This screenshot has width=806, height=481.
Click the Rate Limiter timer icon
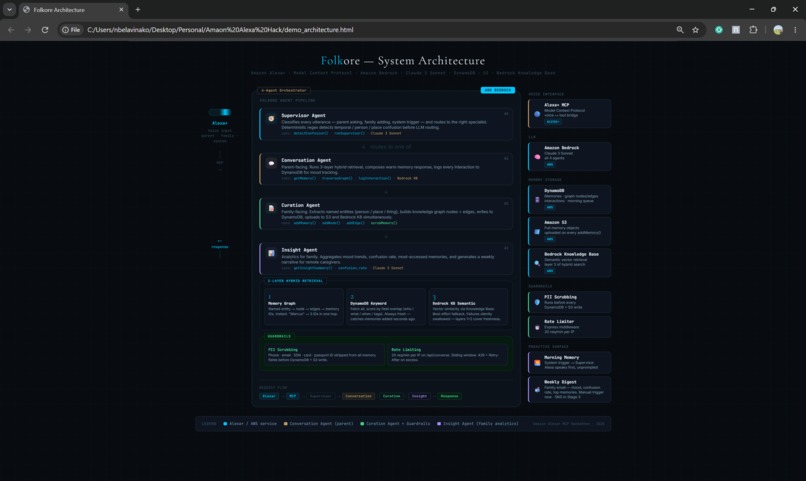pyautogui.click(x=537, y=327)
